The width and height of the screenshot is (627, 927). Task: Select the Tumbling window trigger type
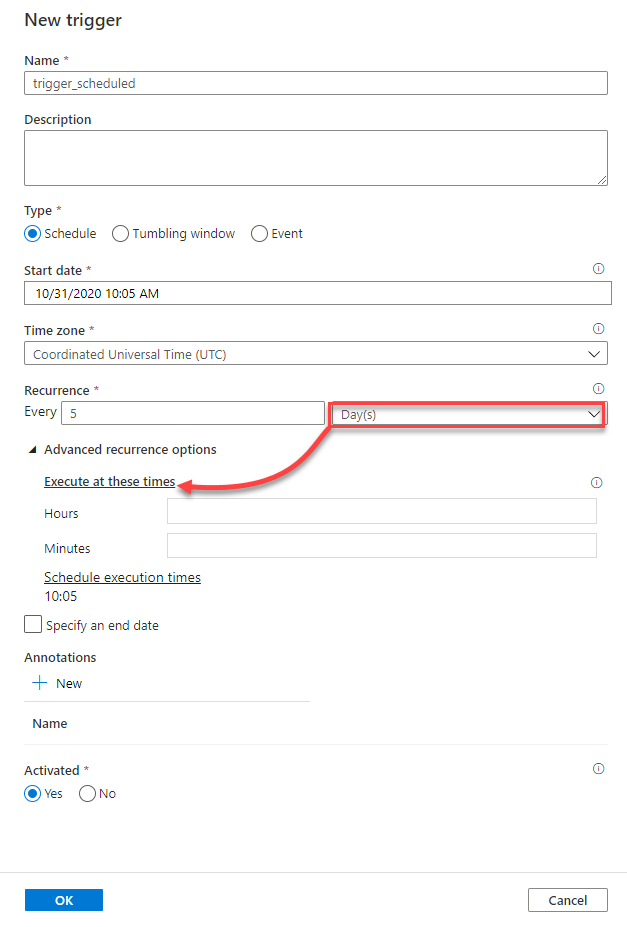121,233
